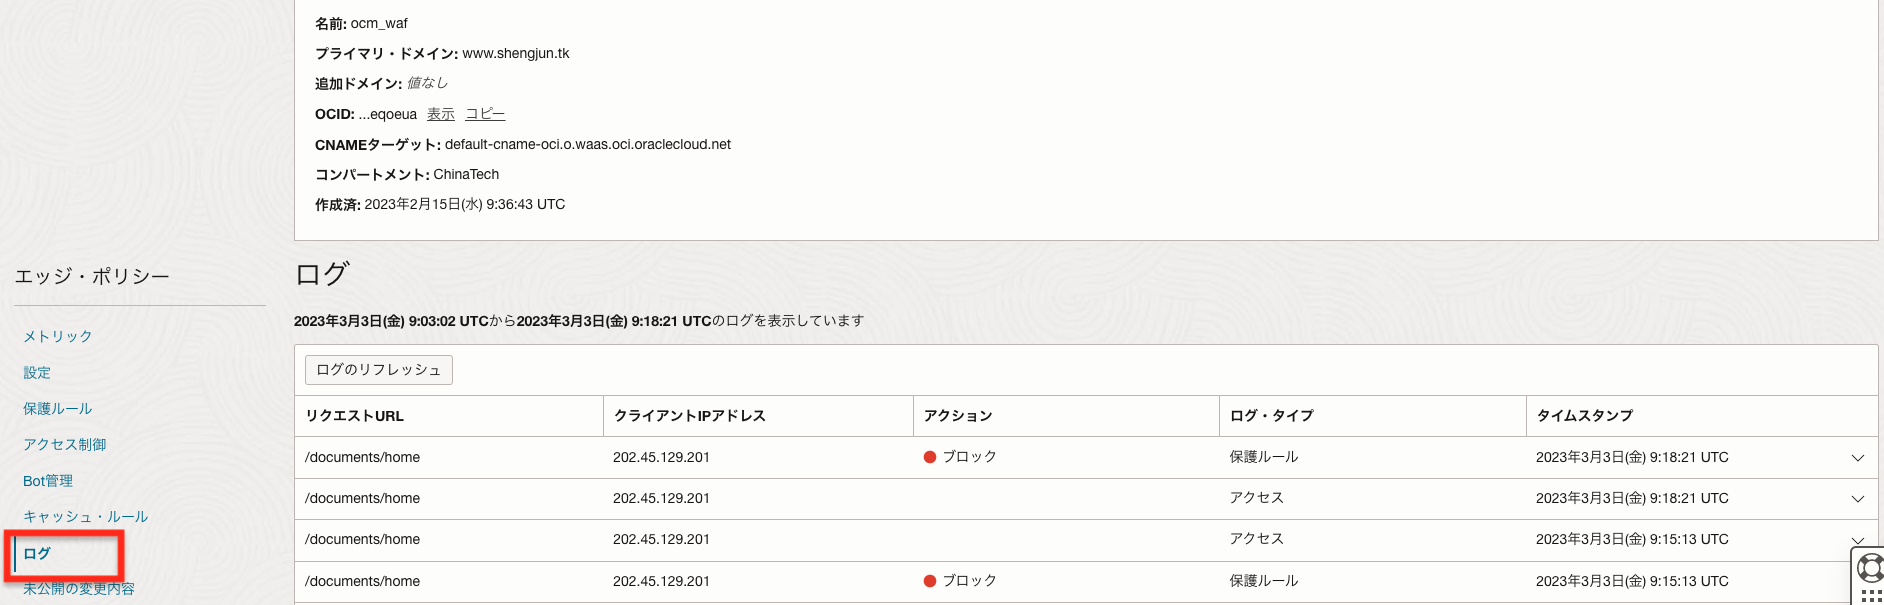Viewport: 1884px width, 605px height.
Task: Click timestamp 9:15:13 UTC in third row
Action: (1633, 539)
